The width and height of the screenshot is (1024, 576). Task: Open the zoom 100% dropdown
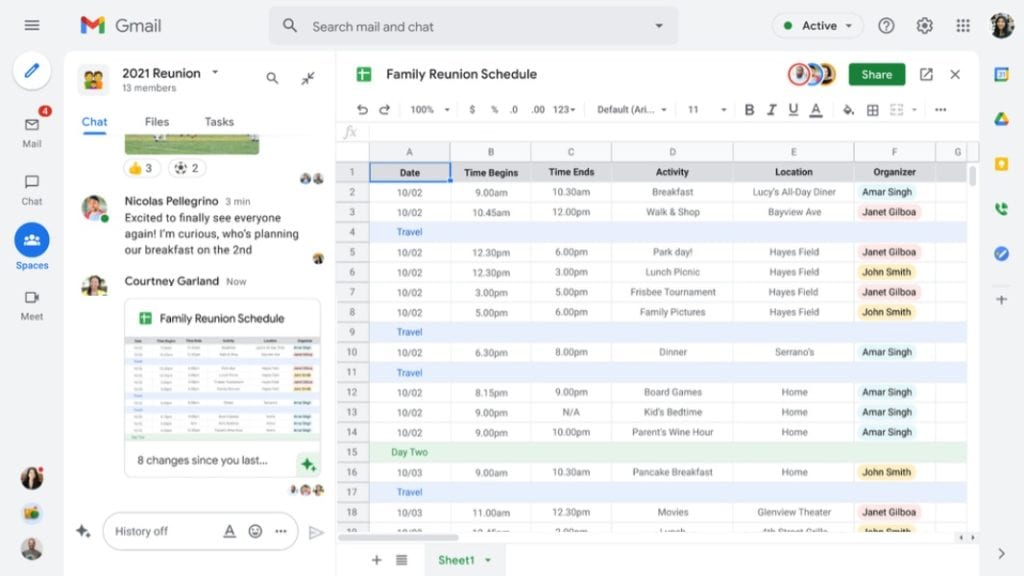(430, 110)
